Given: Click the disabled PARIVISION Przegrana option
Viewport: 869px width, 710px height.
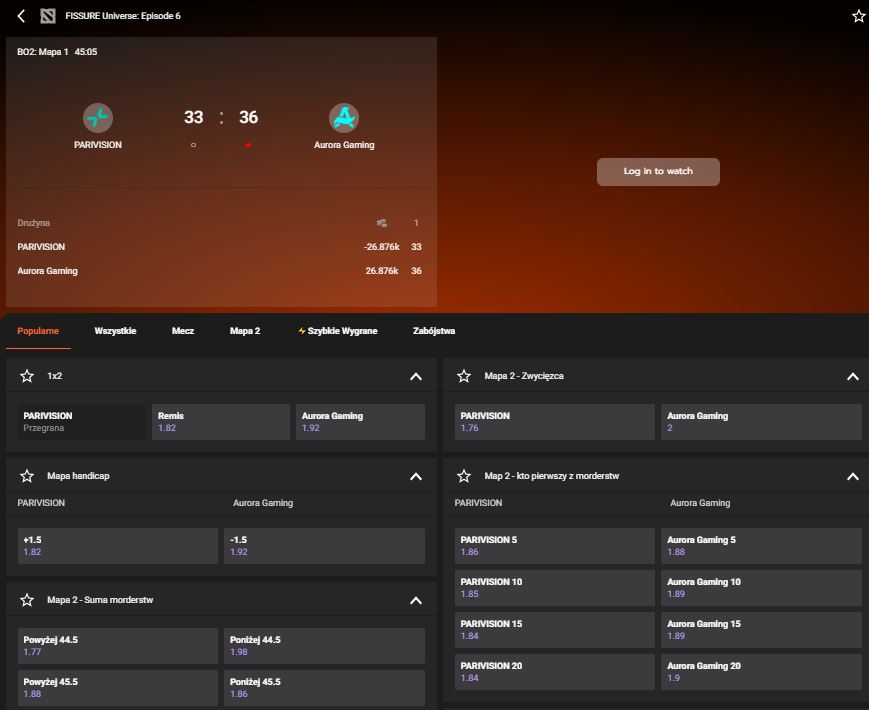Looking at the screenshot, I should 82,422.
